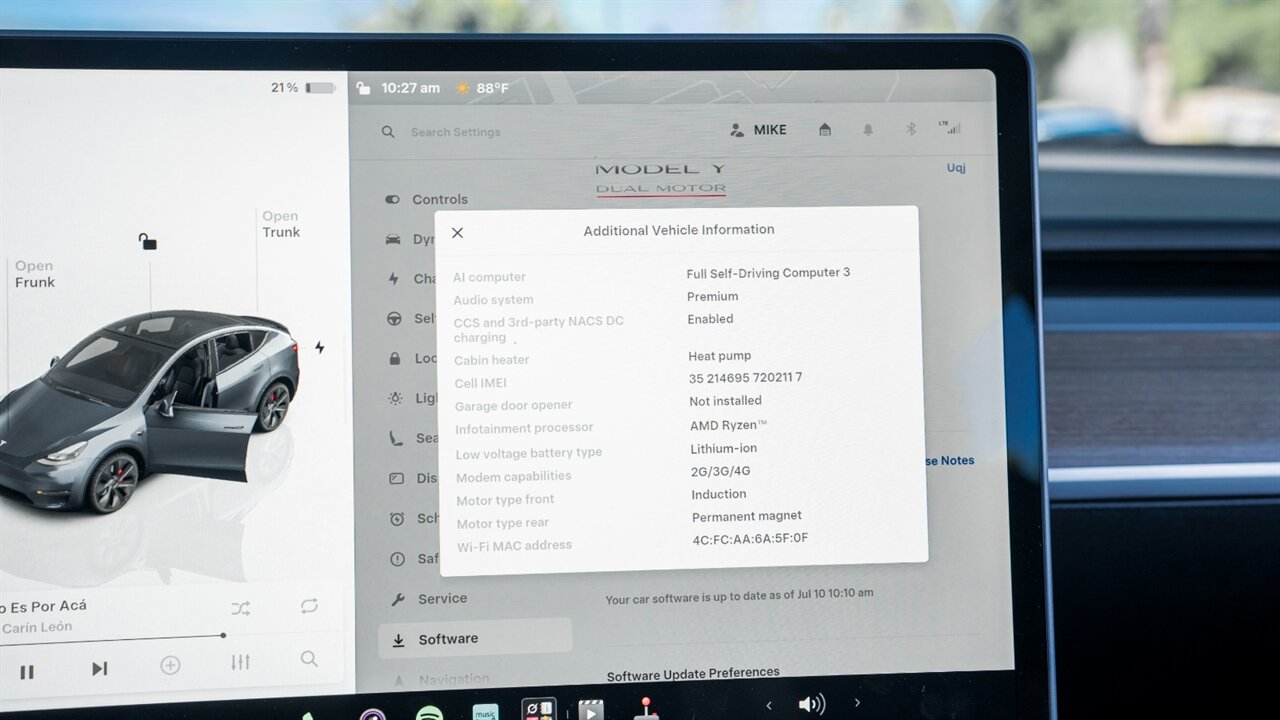
Task: Tap the 'Software Update Preferences' heading
Action: coord(693,673)
